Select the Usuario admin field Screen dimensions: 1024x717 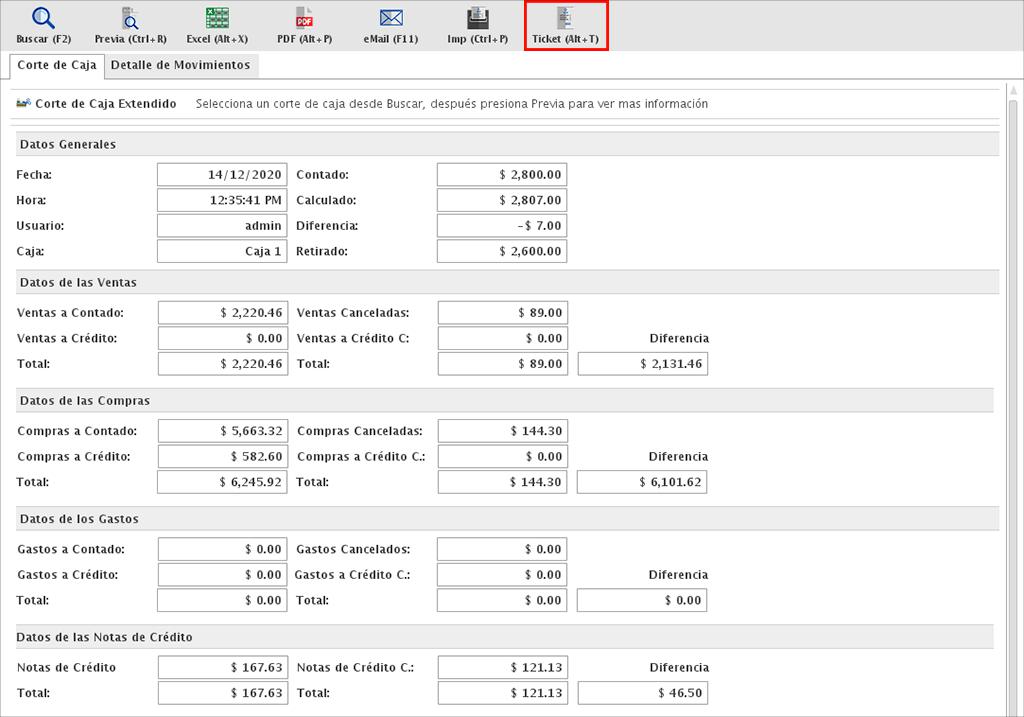[222, 226]
